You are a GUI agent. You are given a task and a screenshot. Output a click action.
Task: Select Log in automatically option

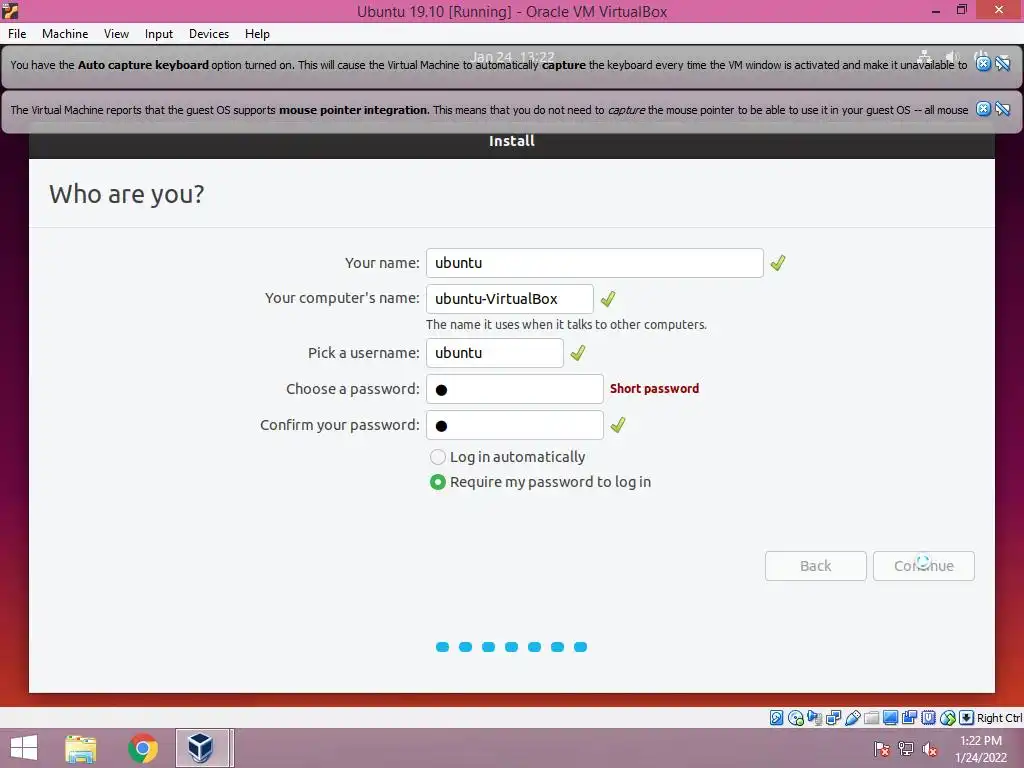[x=507, y=456]
